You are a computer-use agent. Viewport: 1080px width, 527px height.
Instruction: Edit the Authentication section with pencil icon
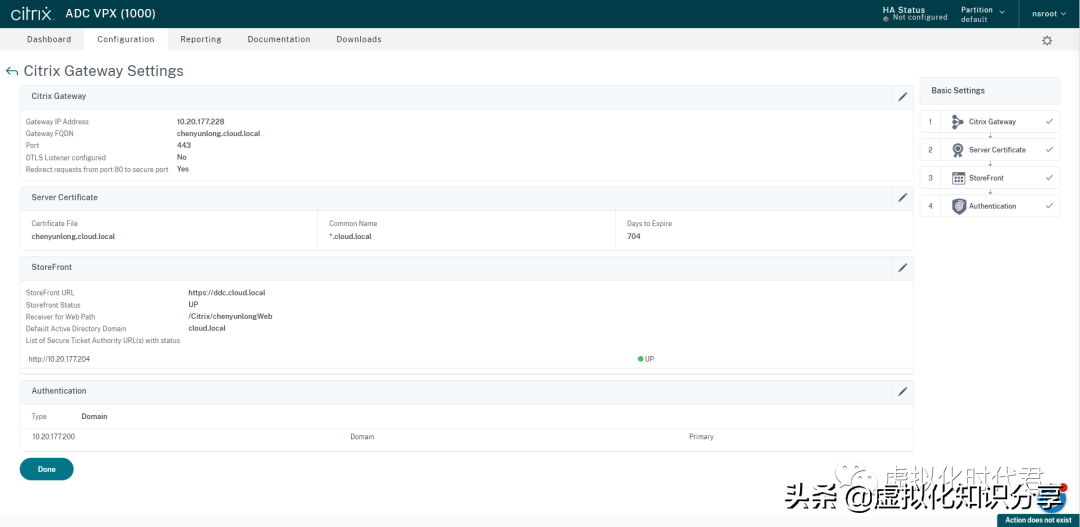[x=902, y=391]
